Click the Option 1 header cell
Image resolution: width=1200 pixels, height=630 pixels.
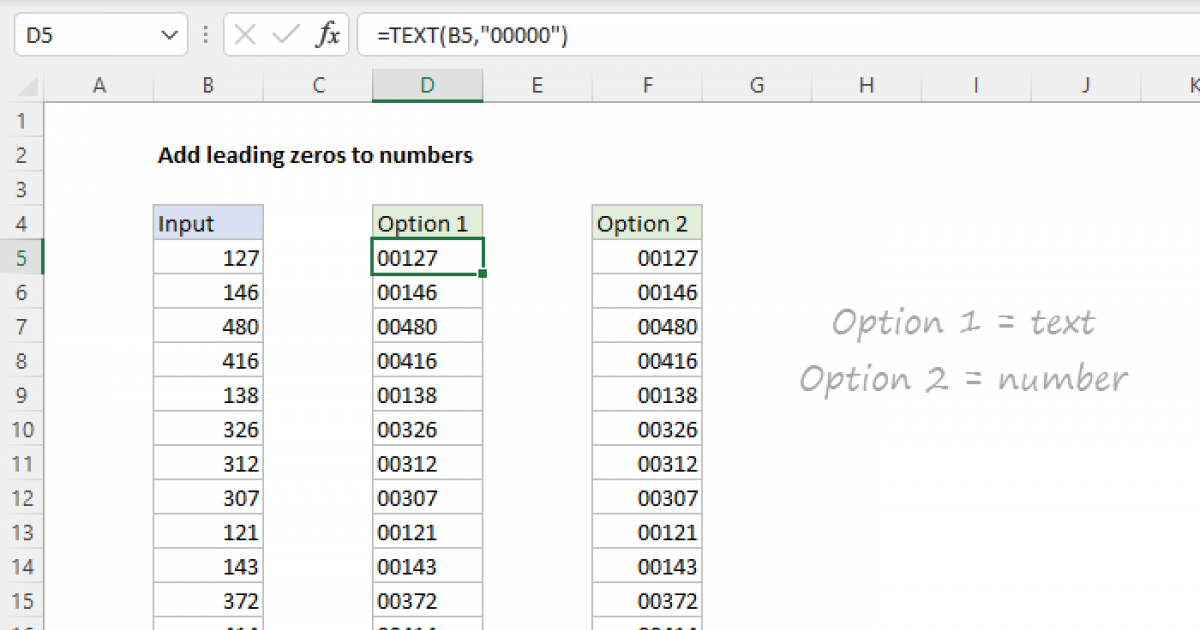pyautogui.click(x=427, y=223)
